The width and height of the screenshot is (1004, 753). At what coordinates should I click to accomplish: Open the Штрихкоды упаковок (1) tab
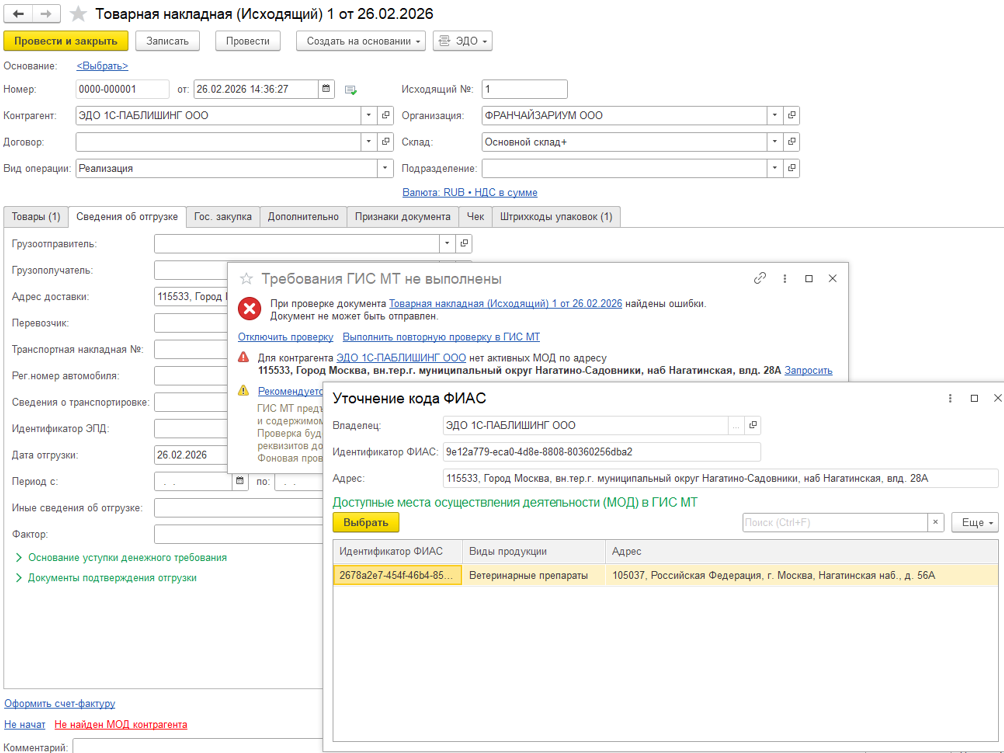556,216
